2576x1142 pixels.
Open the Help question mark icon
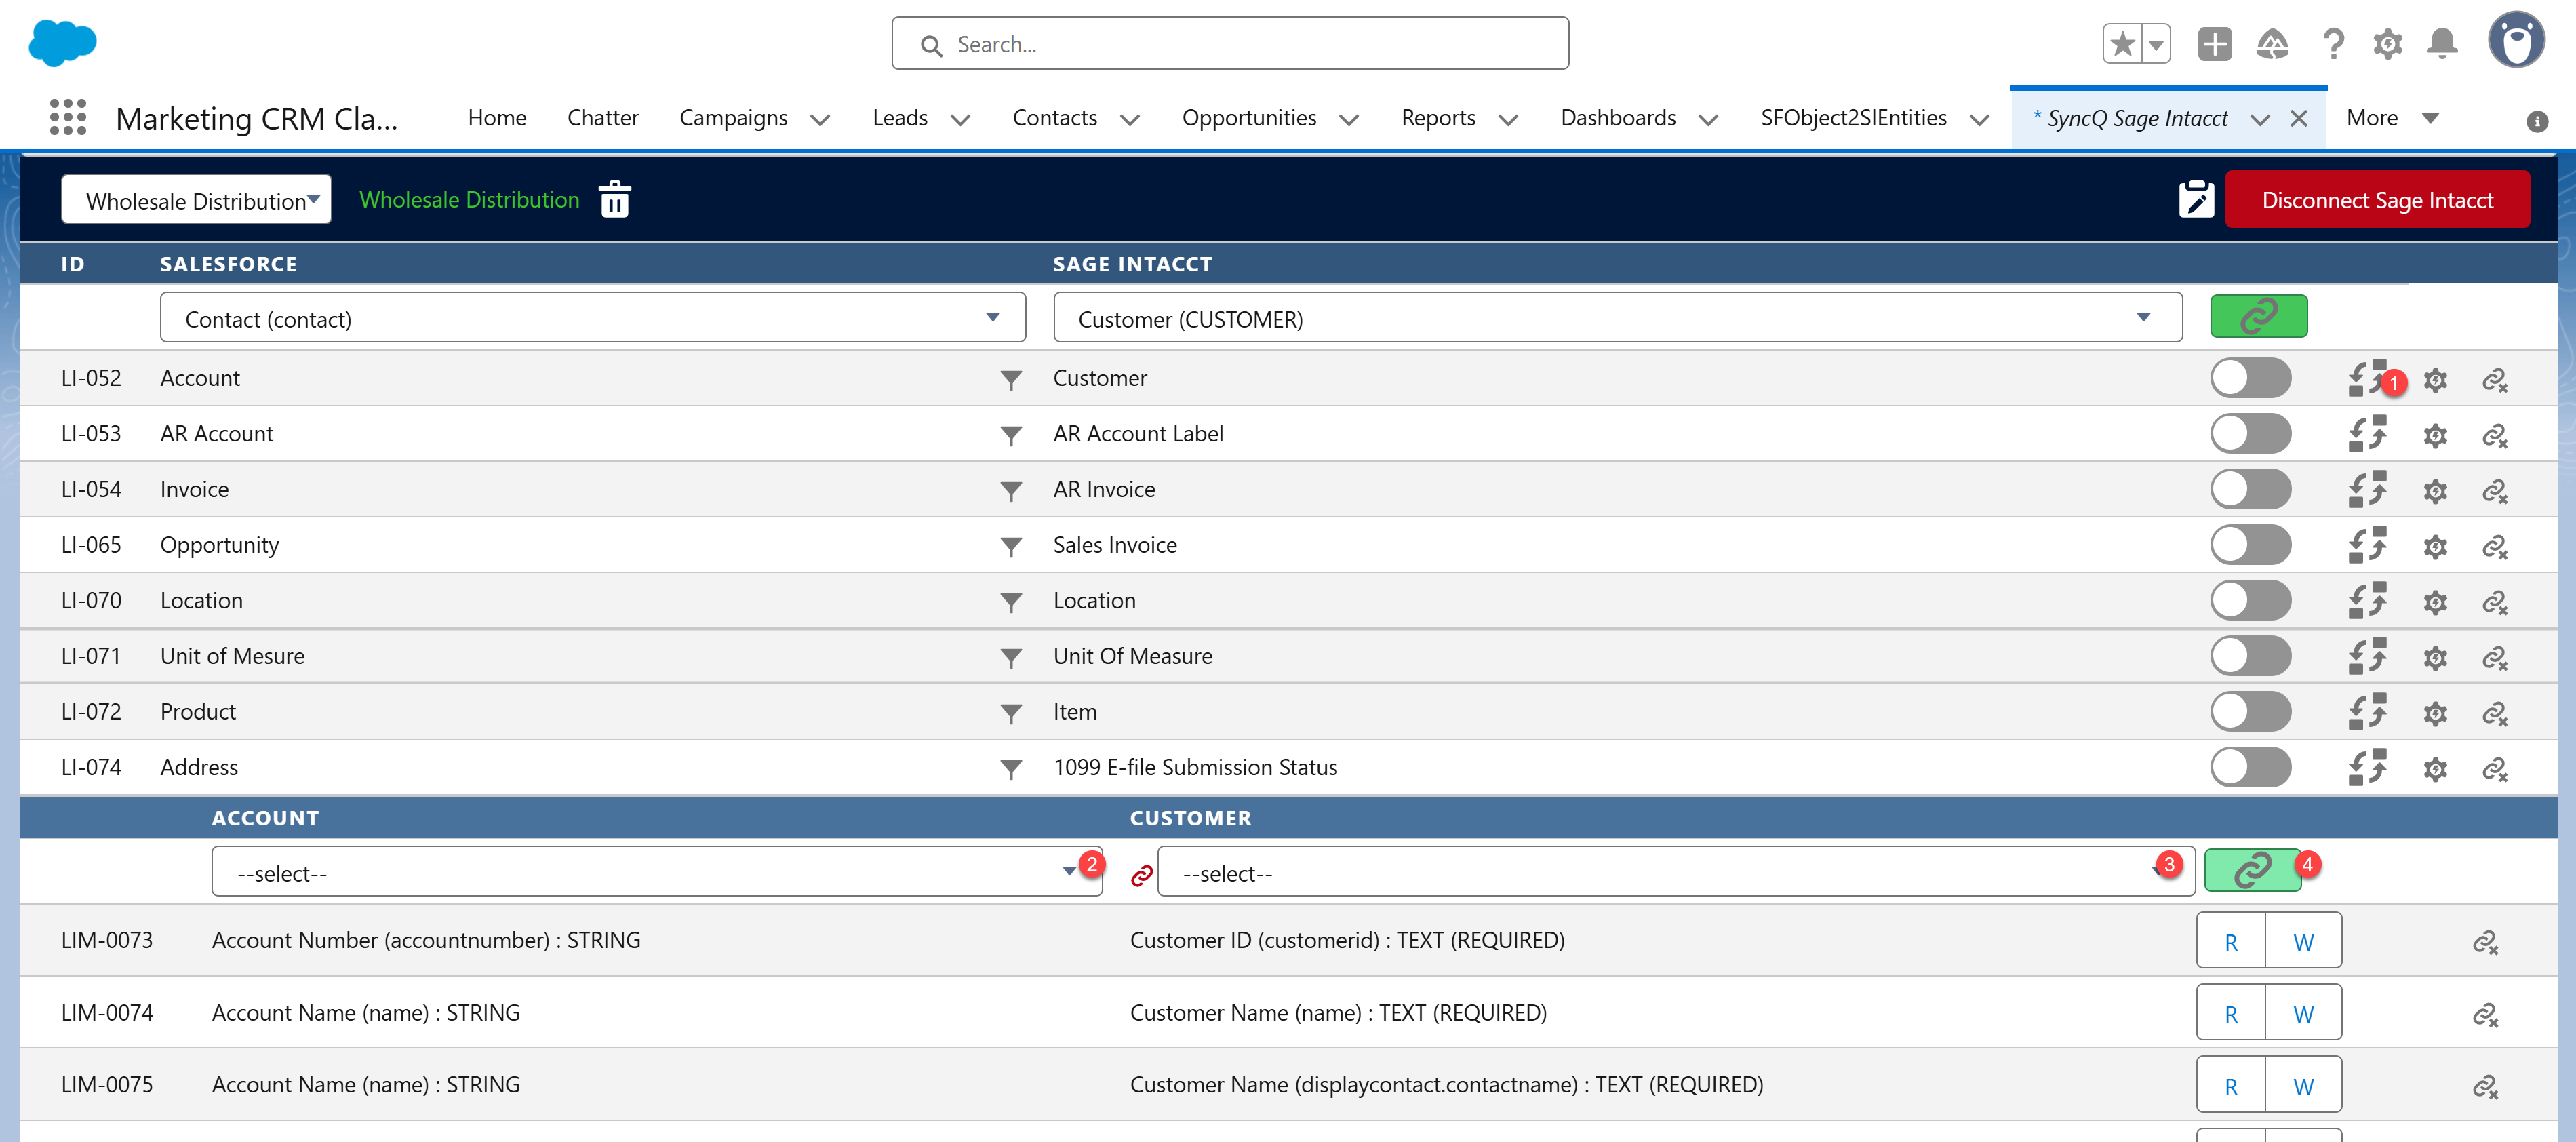point(2333,44)
